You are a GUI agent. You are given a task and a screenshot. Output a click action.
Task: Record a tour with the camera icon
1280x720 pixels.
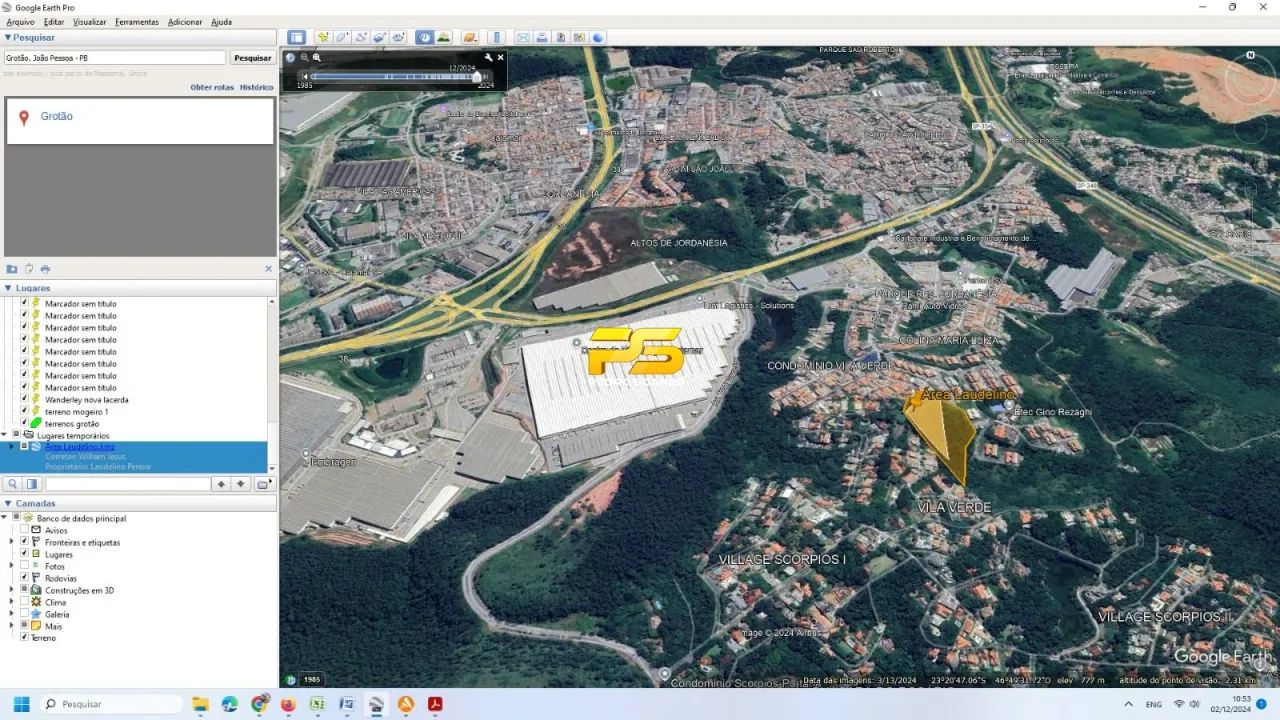point(399,38)
